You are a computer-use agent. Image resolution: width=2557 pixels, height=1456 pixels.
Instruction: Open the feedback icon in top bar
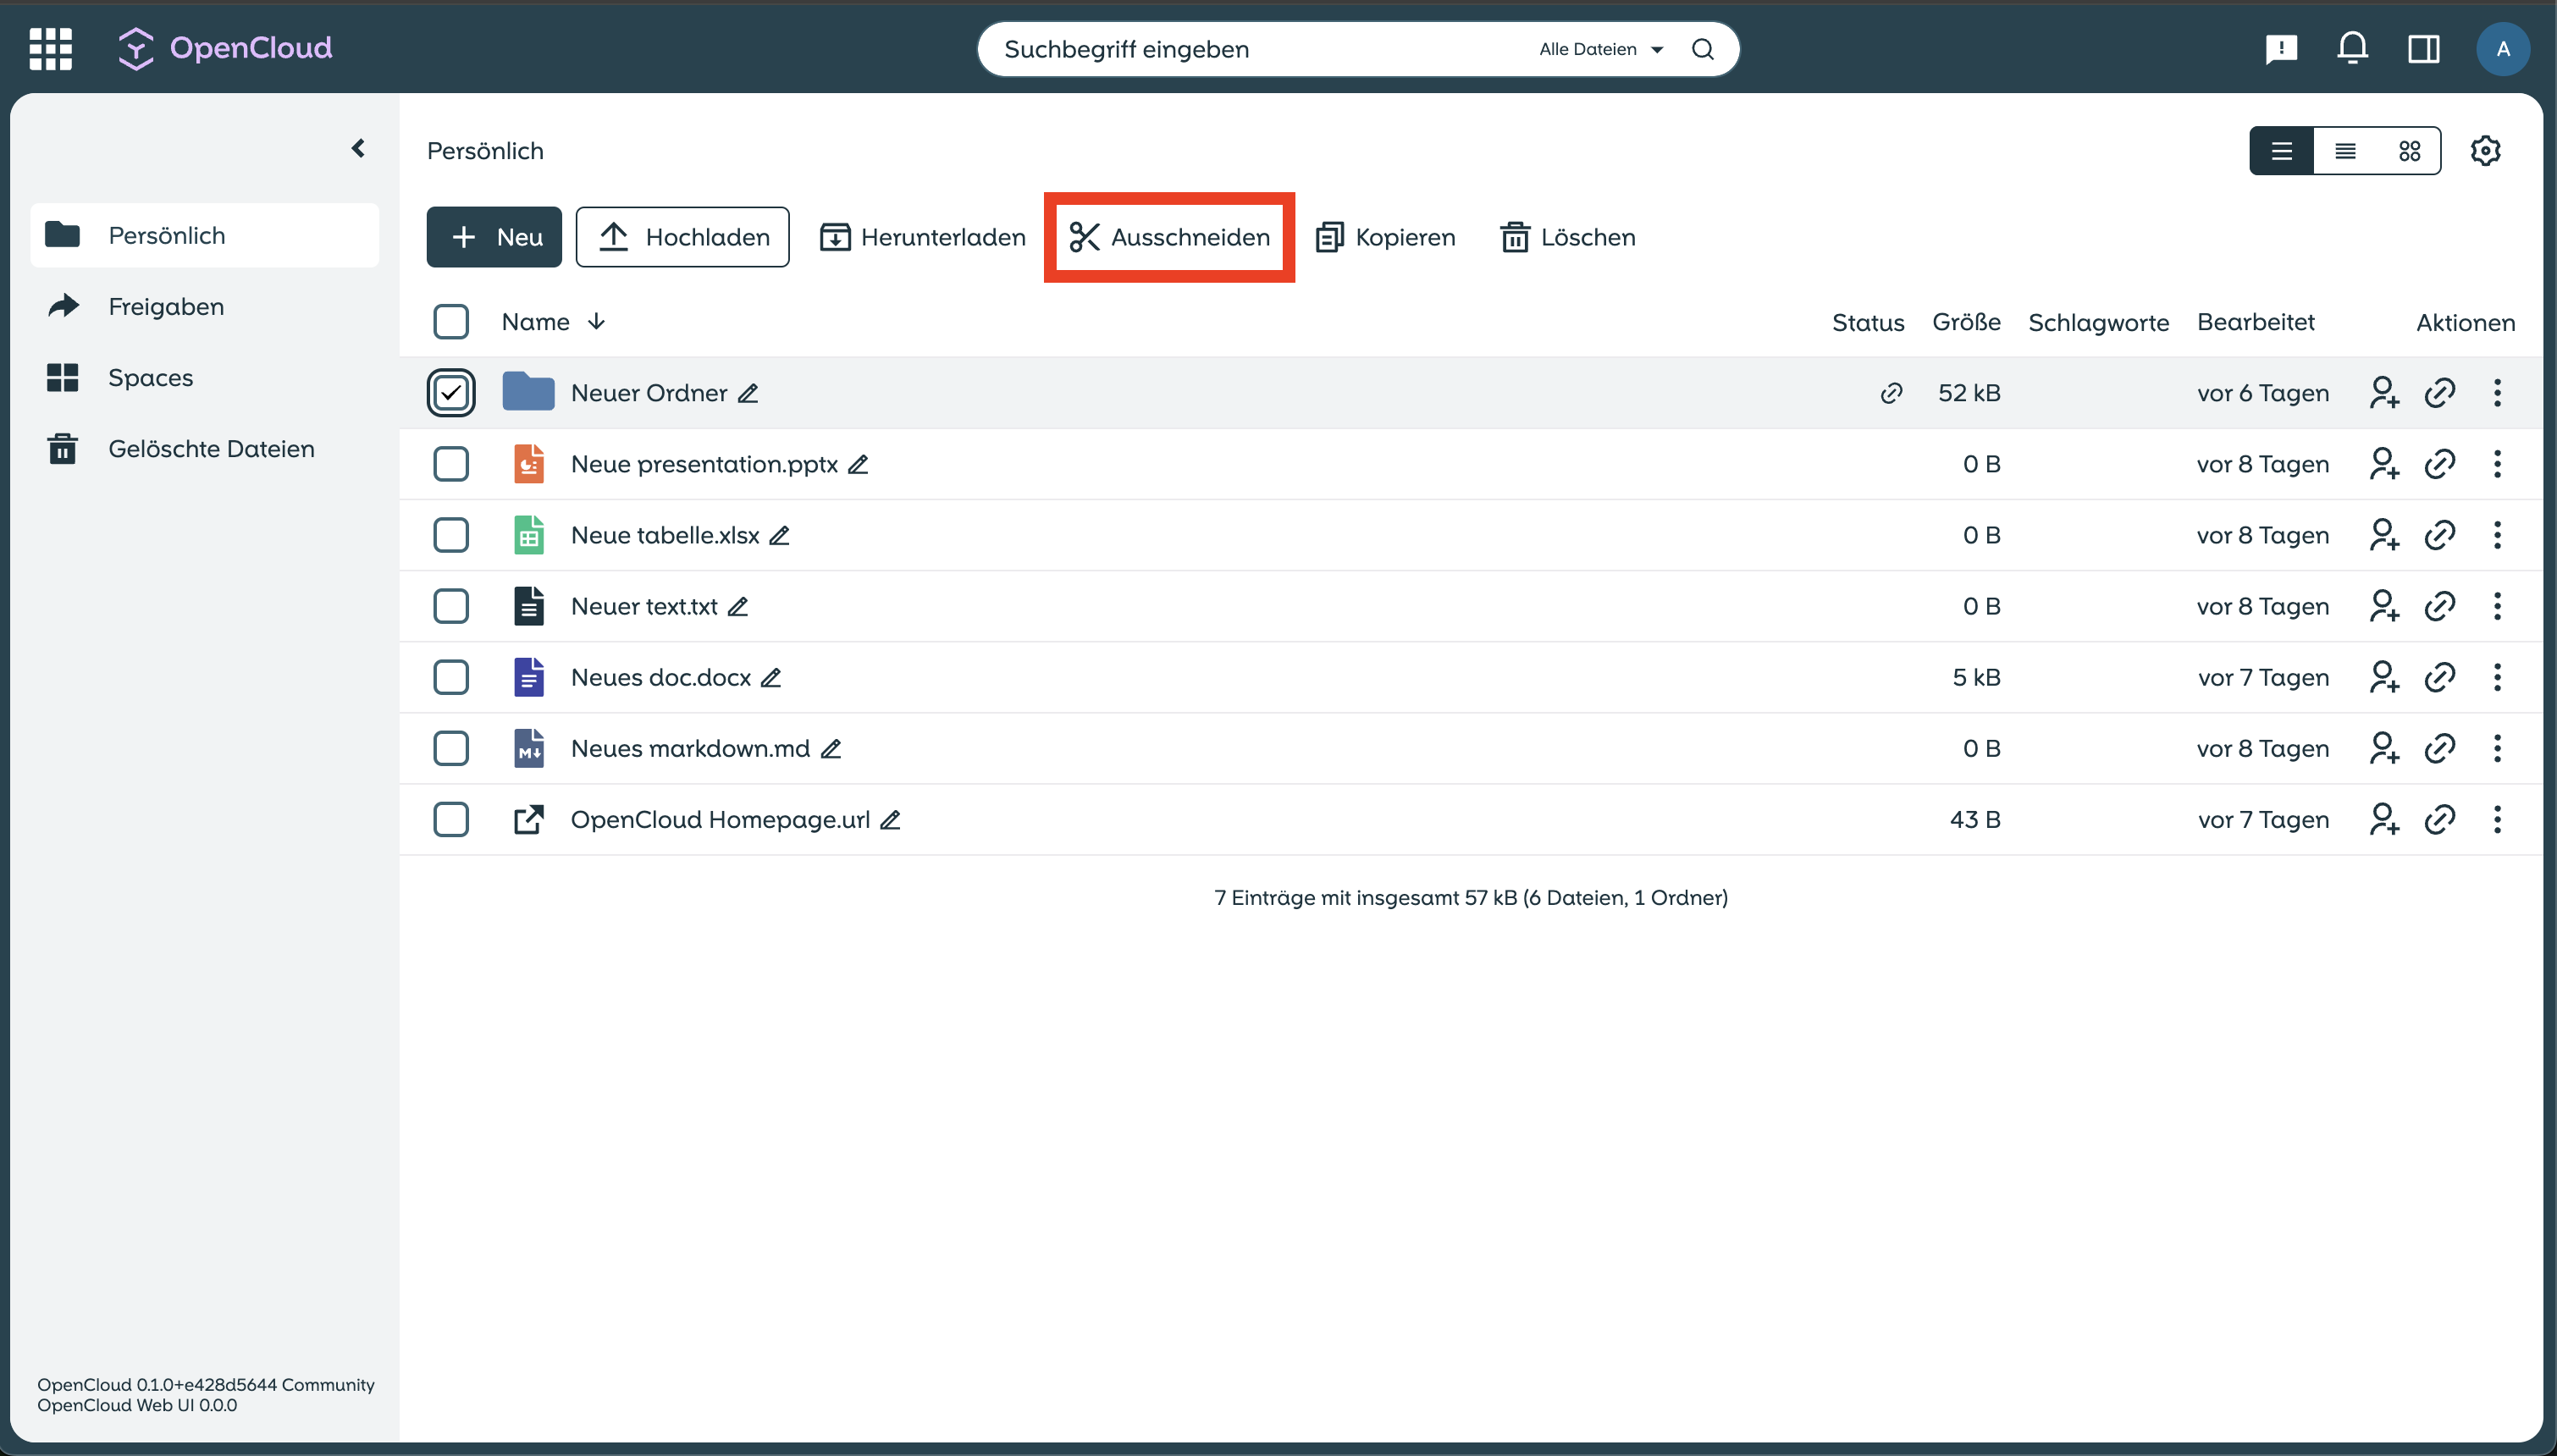[2281, 49]
